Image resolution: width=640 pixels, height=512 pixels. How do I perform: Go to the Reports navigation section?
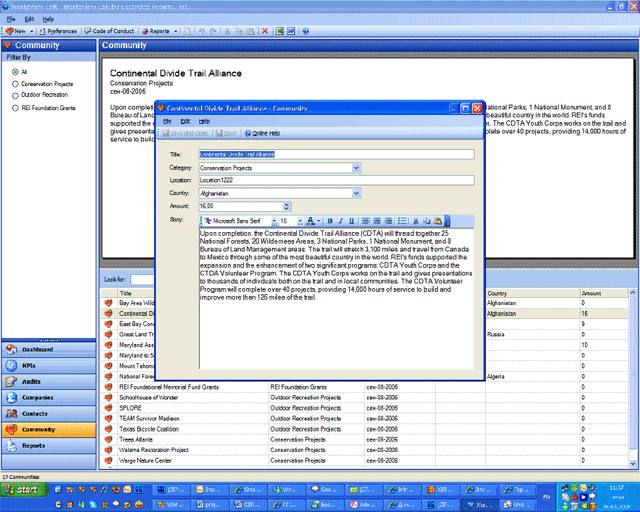point(49,445)
